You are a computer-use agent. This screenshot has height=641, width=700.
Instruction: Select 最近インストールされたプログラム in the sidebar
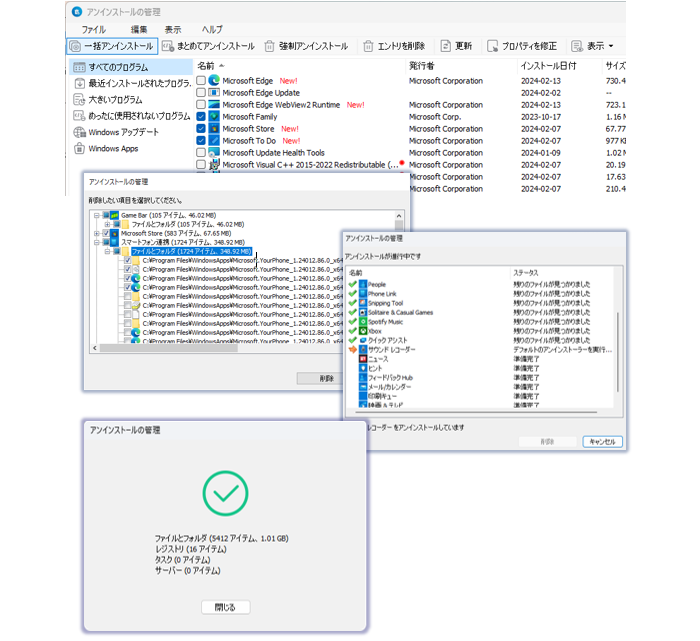tap(131, 83)
